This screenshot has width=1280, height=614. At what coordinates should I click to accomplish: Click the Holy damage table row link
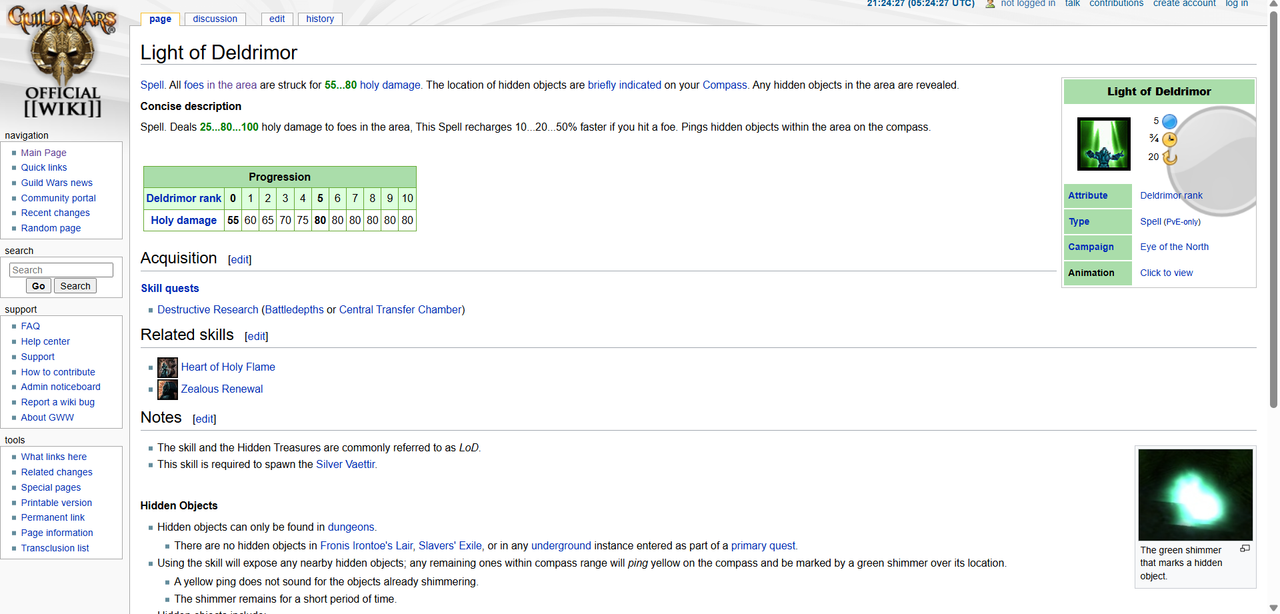184,220
